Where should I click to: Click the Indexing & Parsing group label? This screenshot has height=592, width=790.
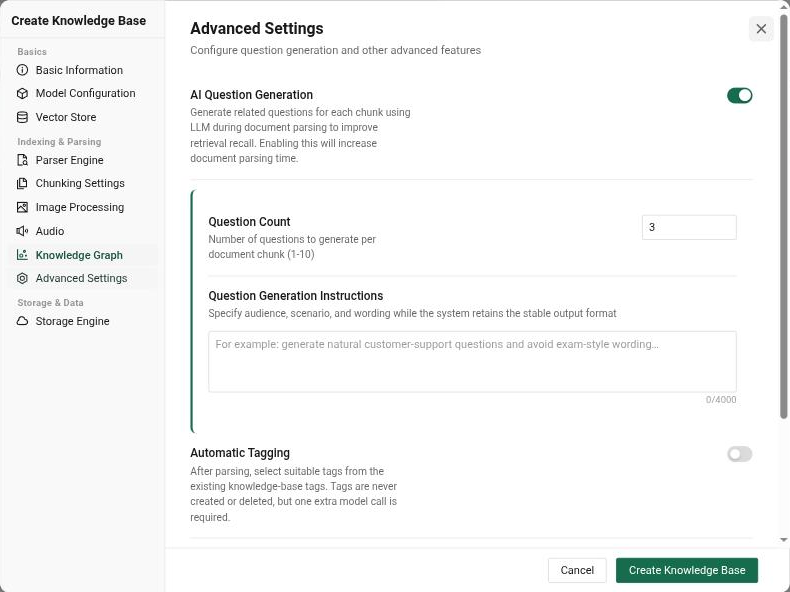59,142
